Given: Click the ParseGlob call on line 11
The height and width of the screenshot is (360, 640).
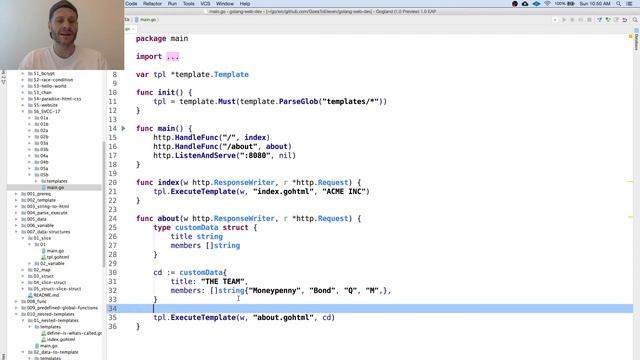Looking at the screenshot, I should click(x=298, y=101).
